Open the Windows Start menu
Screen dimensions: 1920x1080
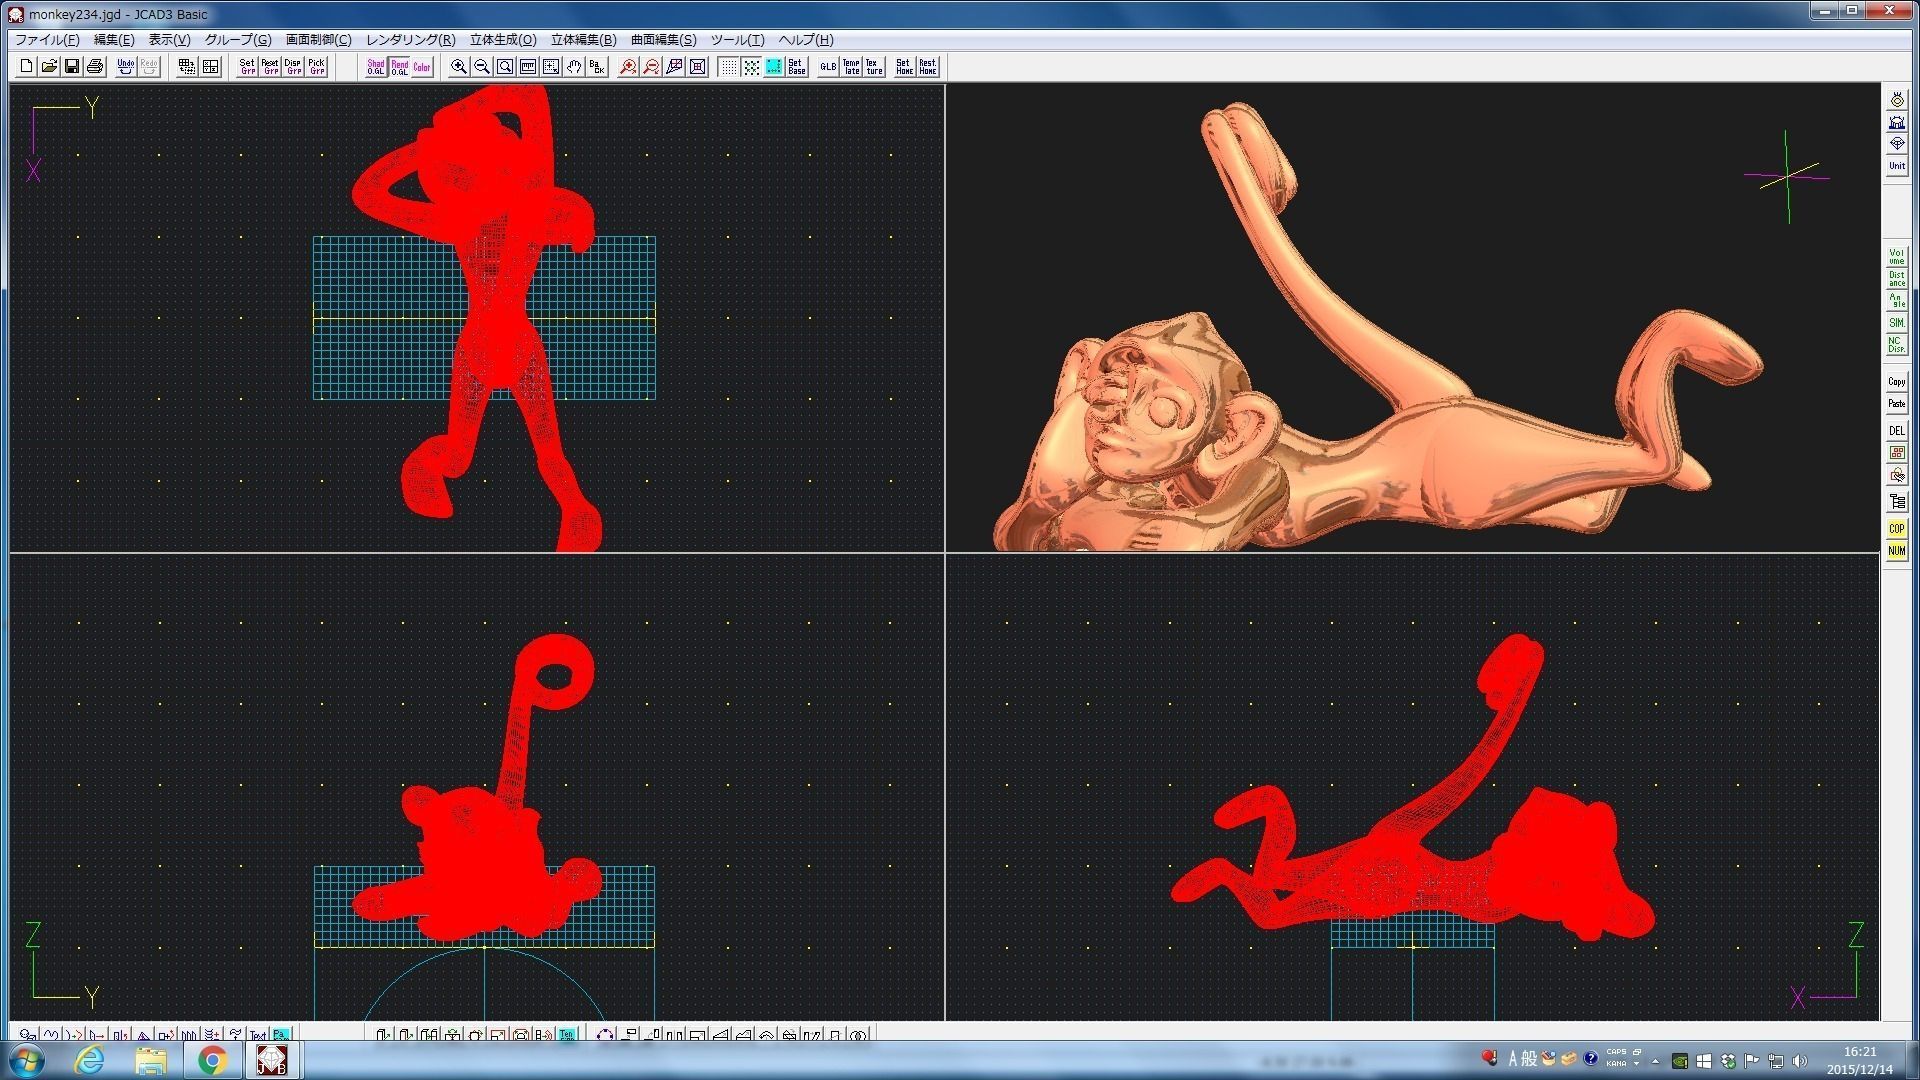(25, 1060)
